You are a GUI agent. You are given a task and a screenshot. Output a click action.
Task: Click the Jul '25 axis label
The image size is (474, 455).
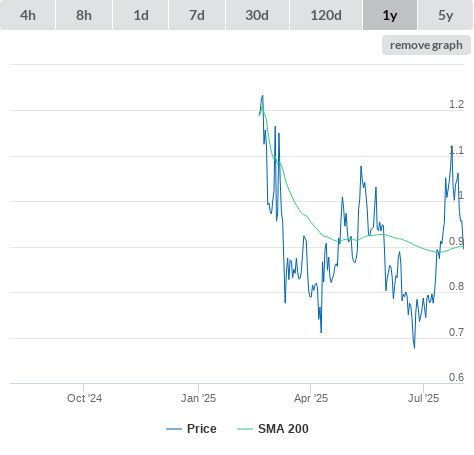point(424,398)
